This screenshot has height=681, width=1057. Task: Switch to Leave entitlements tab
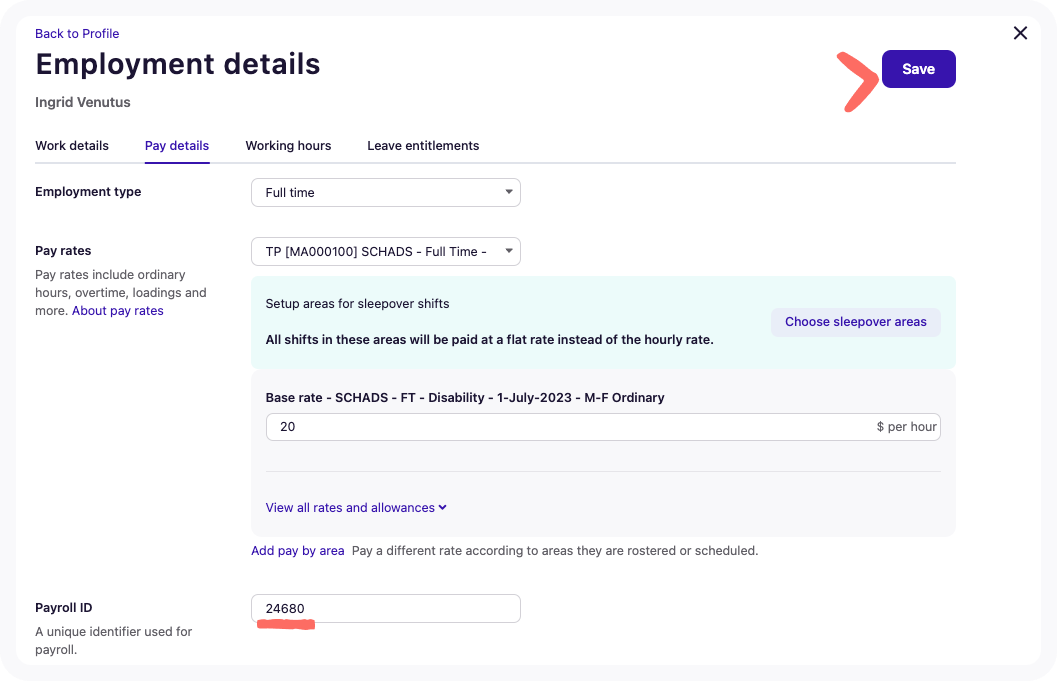pyautogui.click(x=423, y=146)
